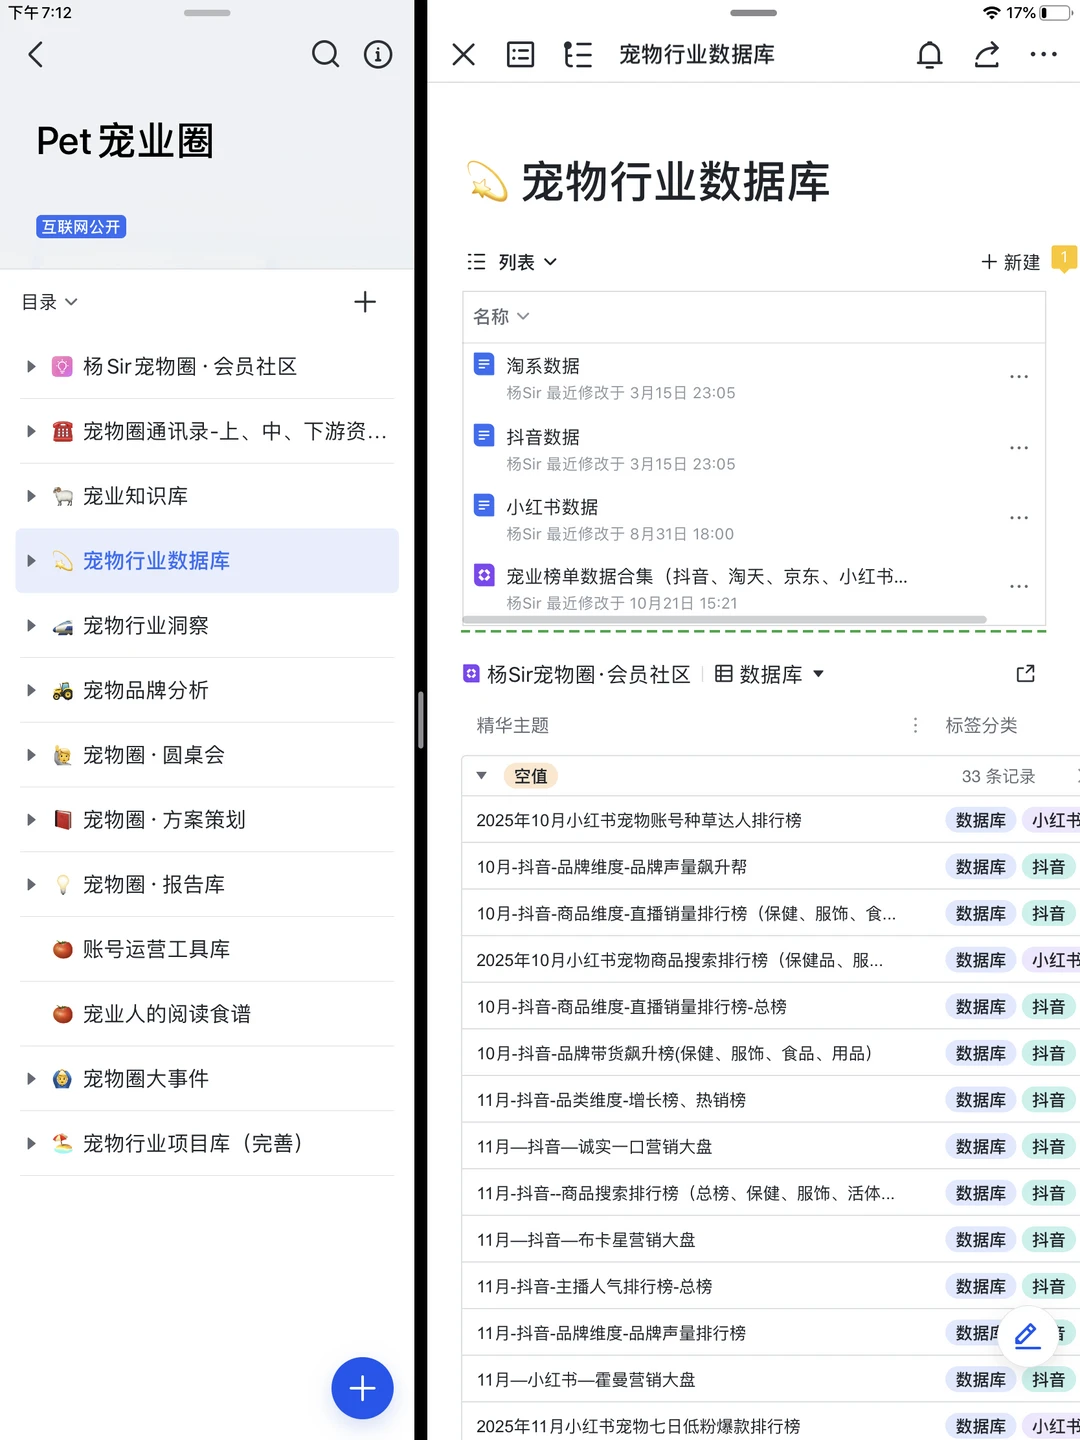Viewport: 1080px width, 1440px height.
Task: Open row options for 淘系数据 record
Action: (x=1019, y=376)
